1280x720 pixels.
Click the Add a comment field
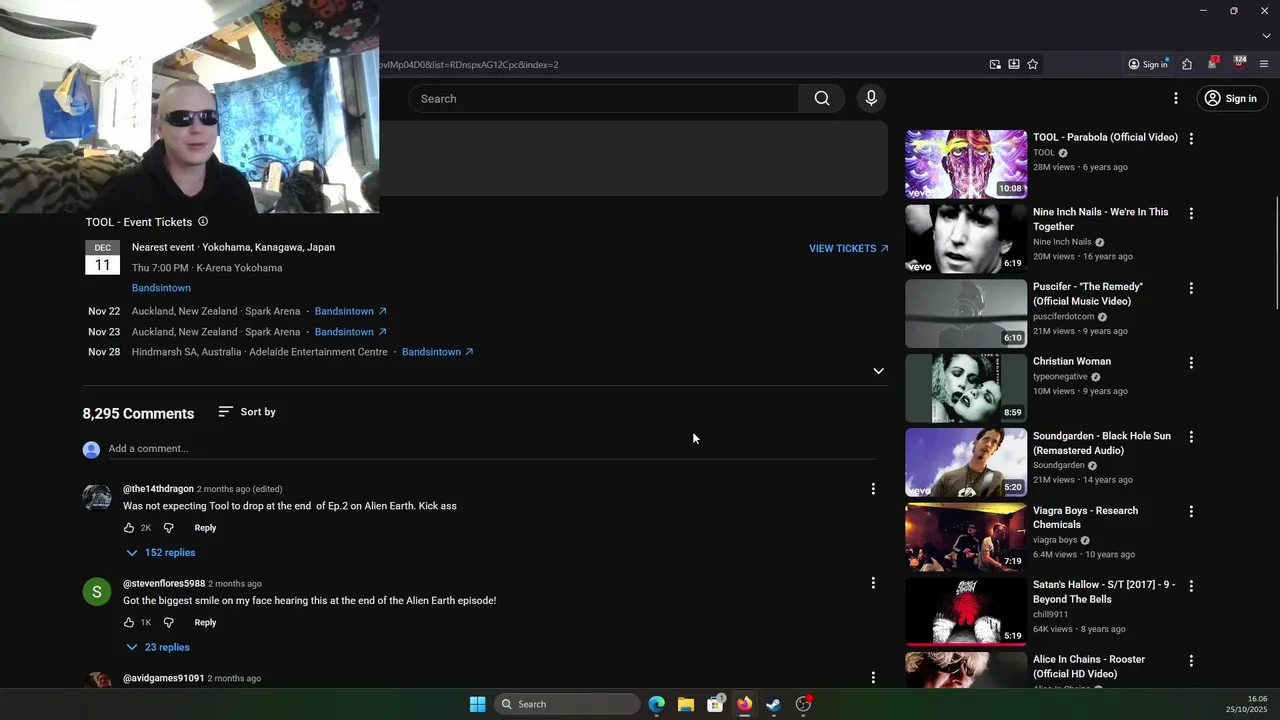pyautogui.click(x=492, y=449)
